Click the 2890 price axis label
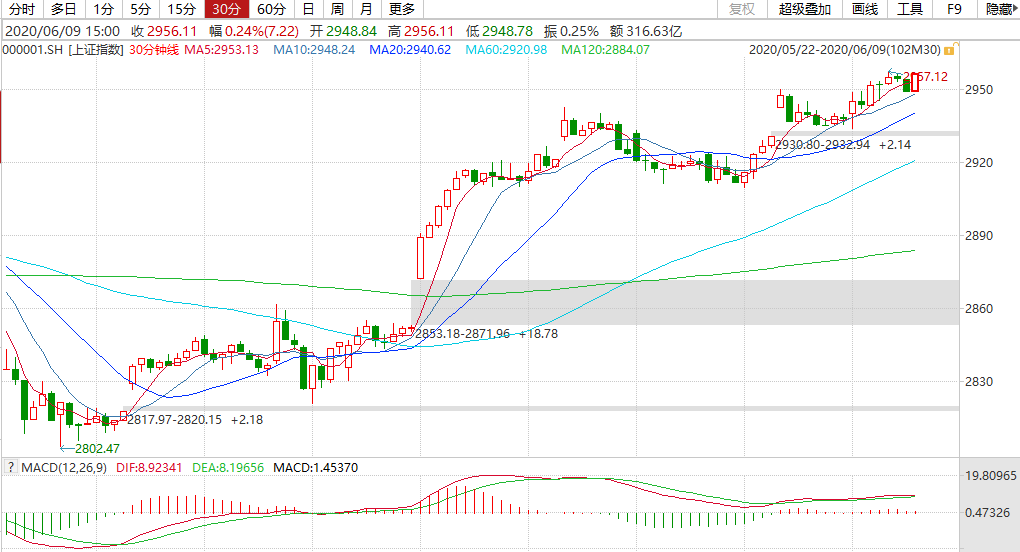The image size is (1020, 552). 979,235
